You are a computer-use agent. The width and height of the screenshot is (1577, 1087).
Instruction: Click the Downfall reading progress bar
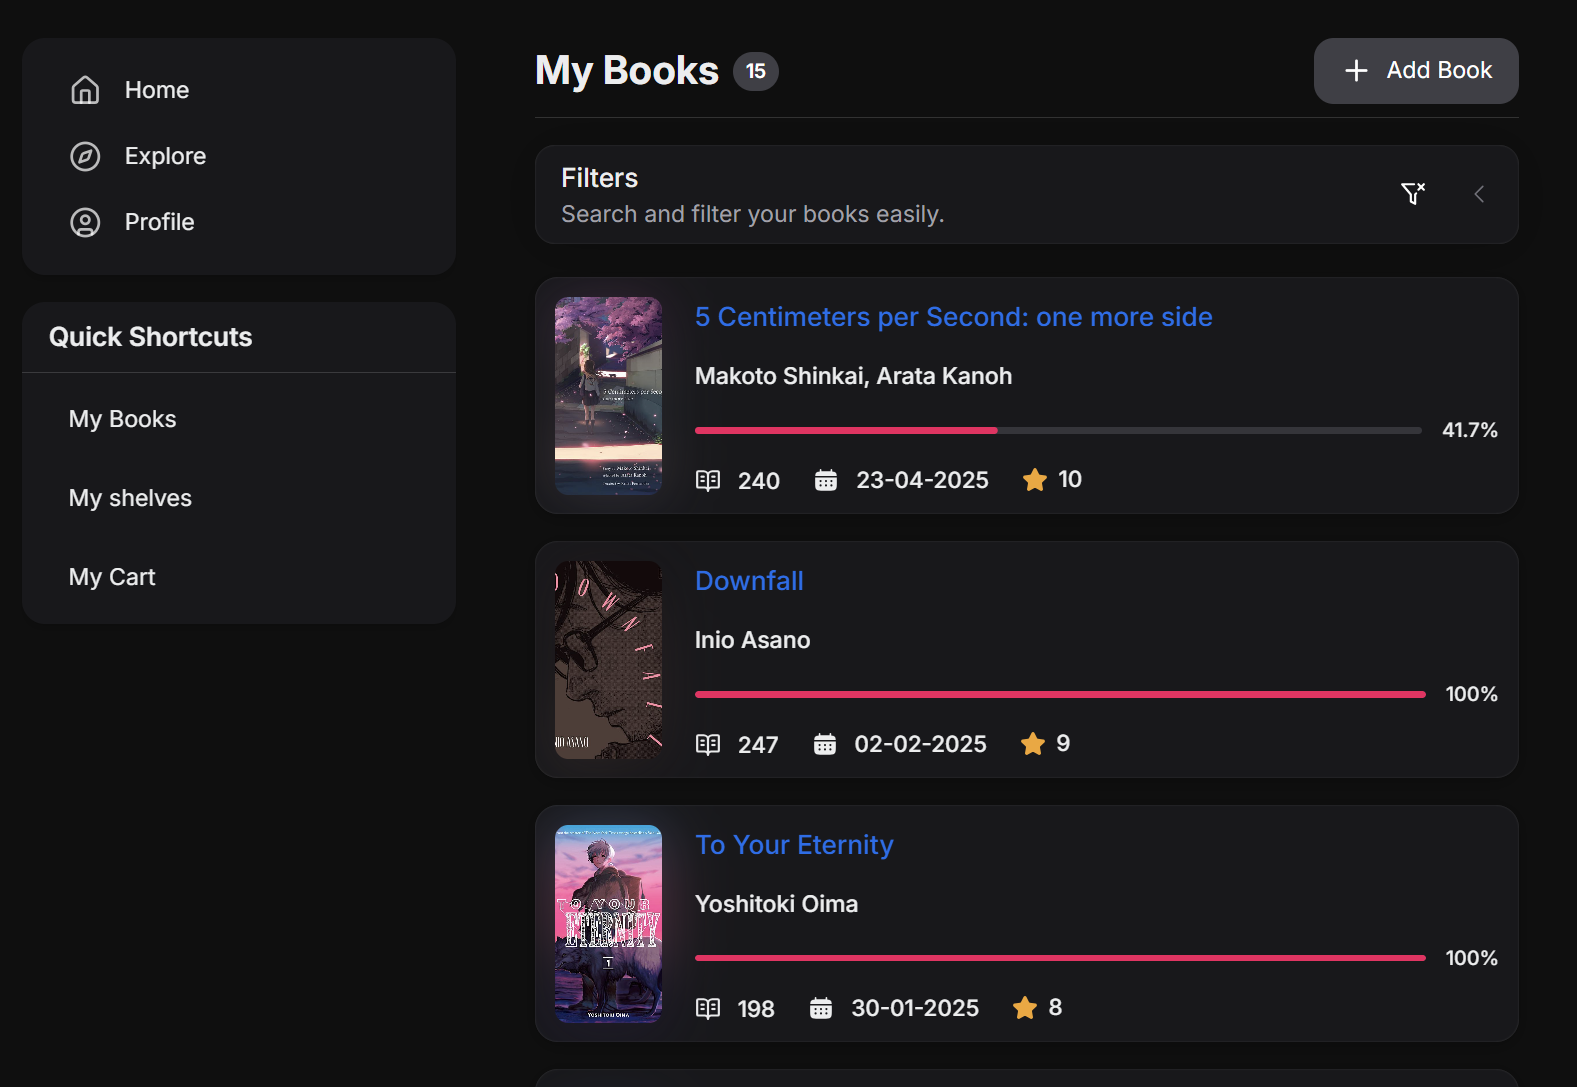click(x=1060, y=694)
